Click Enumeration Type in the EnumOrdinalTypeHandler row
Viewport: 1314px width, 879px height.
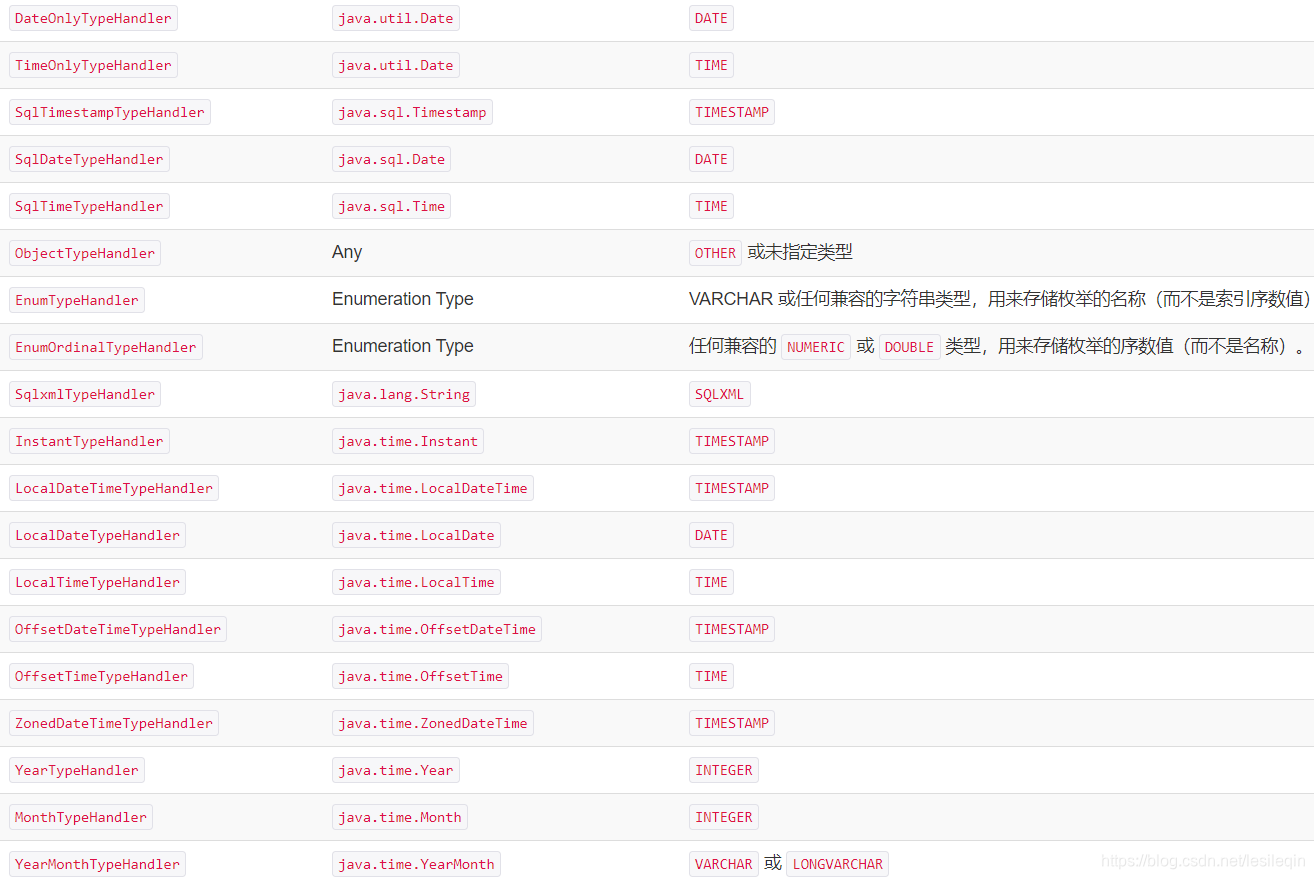coord(403,346)
